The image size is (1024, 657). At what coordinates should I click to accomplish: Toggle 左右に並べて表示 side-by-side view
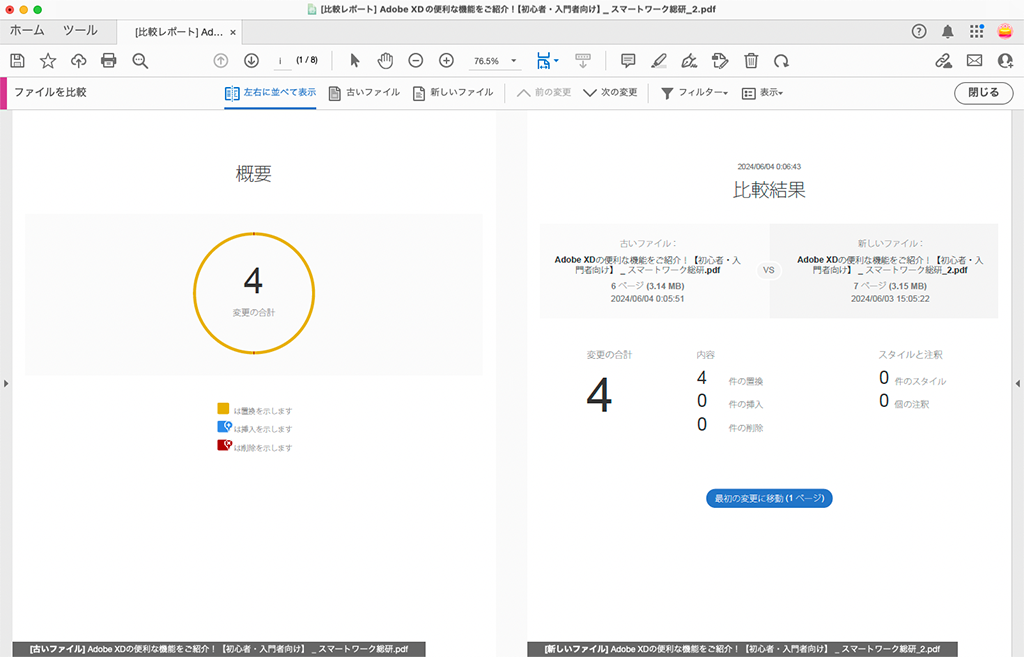[x=270, y=93]
